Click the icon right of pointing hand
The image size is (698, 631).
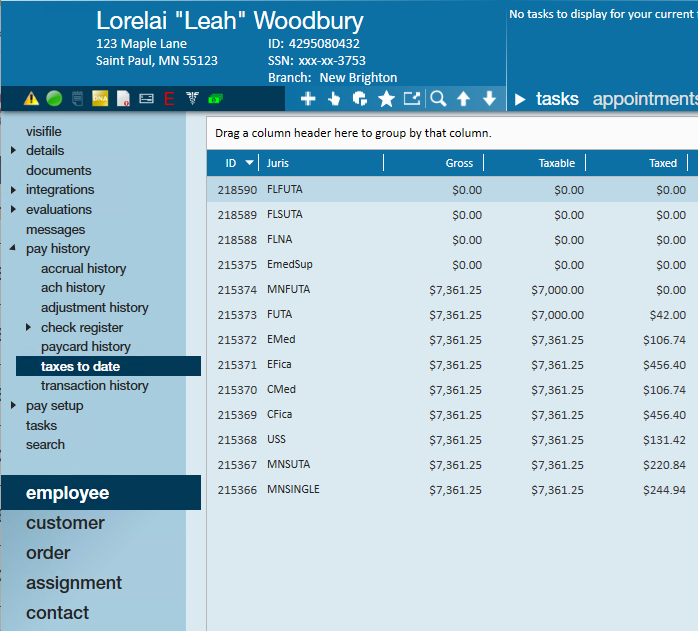point(360,98)
